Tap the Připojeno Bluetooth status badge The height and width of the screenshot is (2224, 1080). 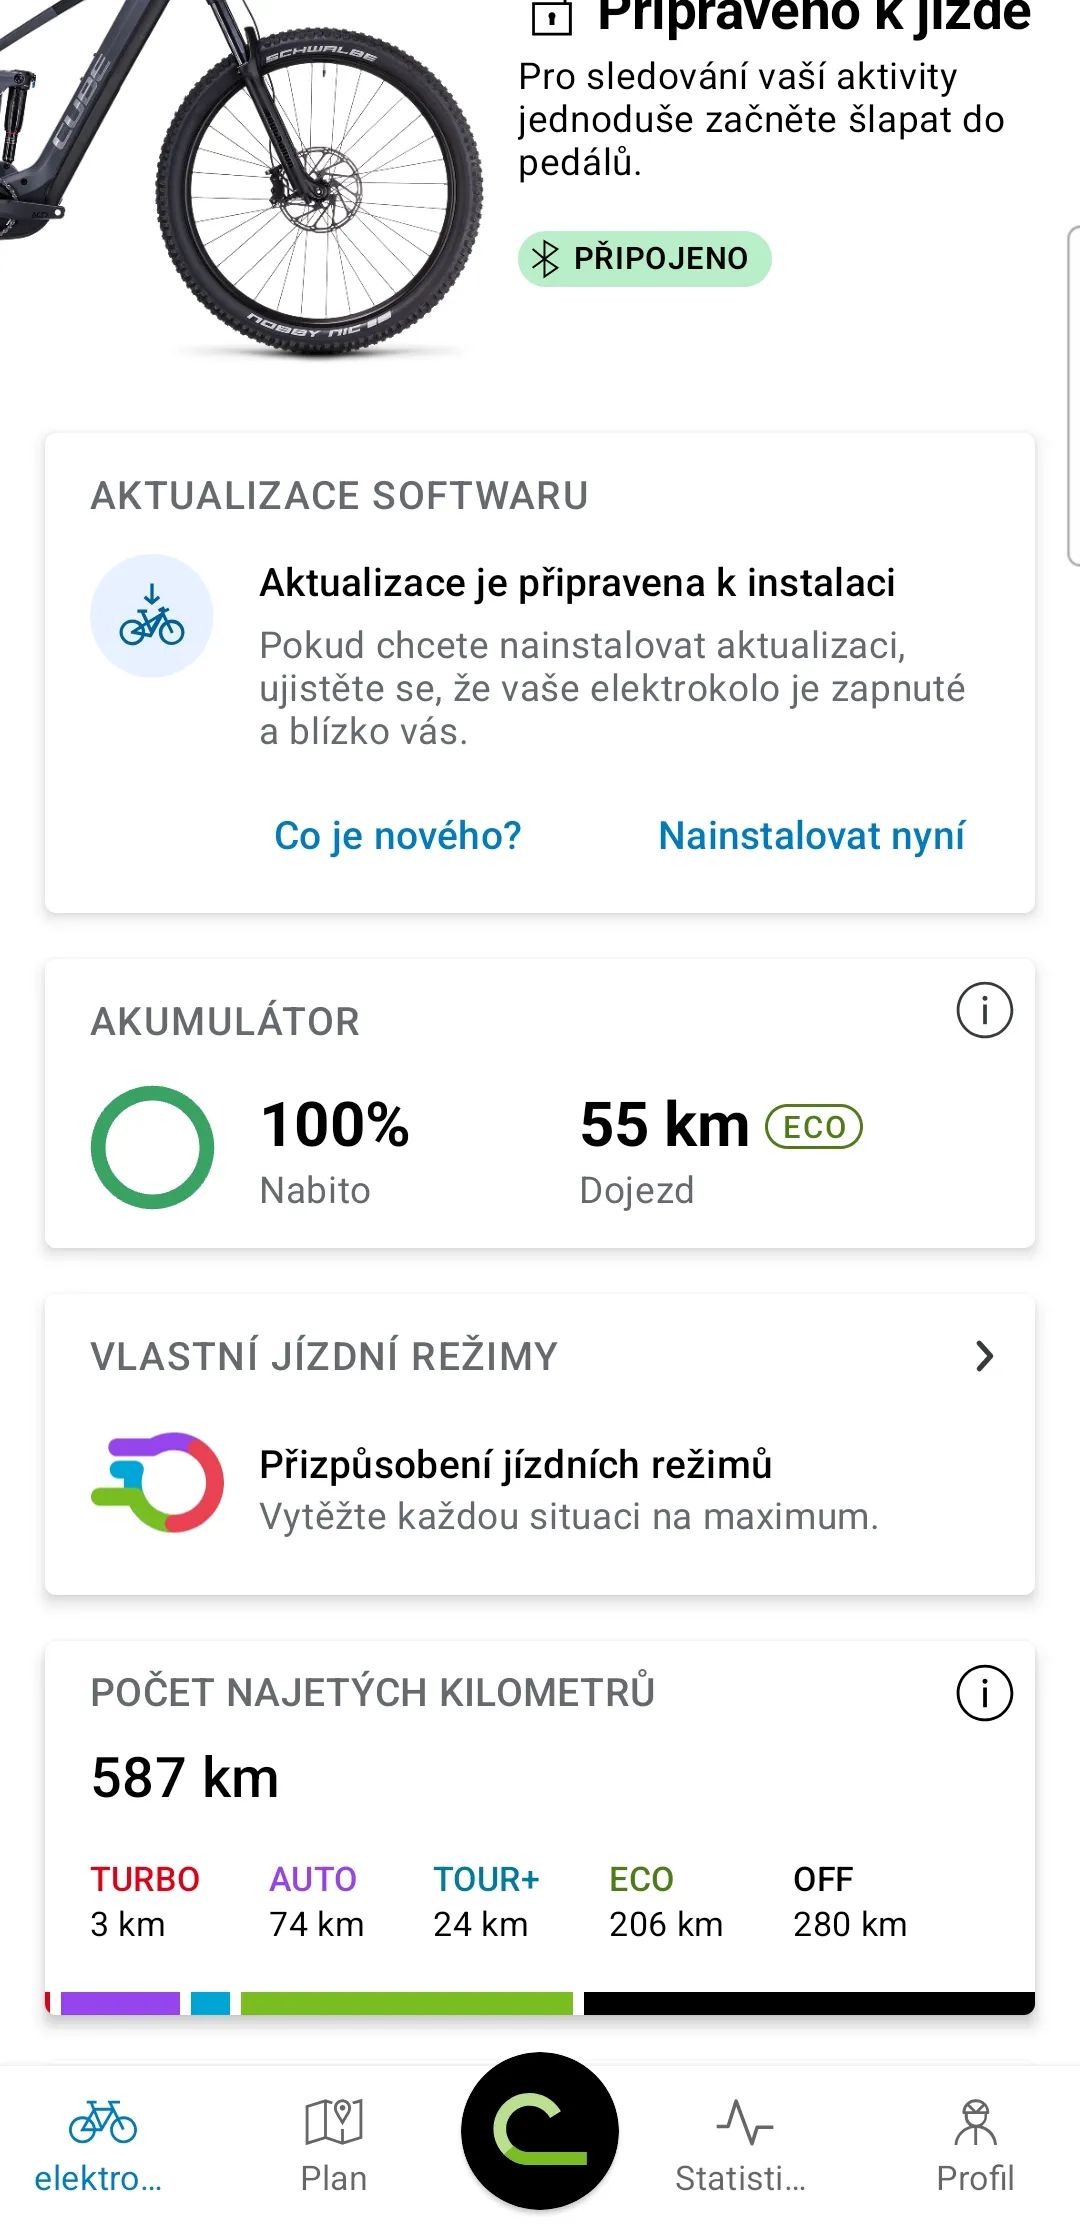[x=644, y=259]
